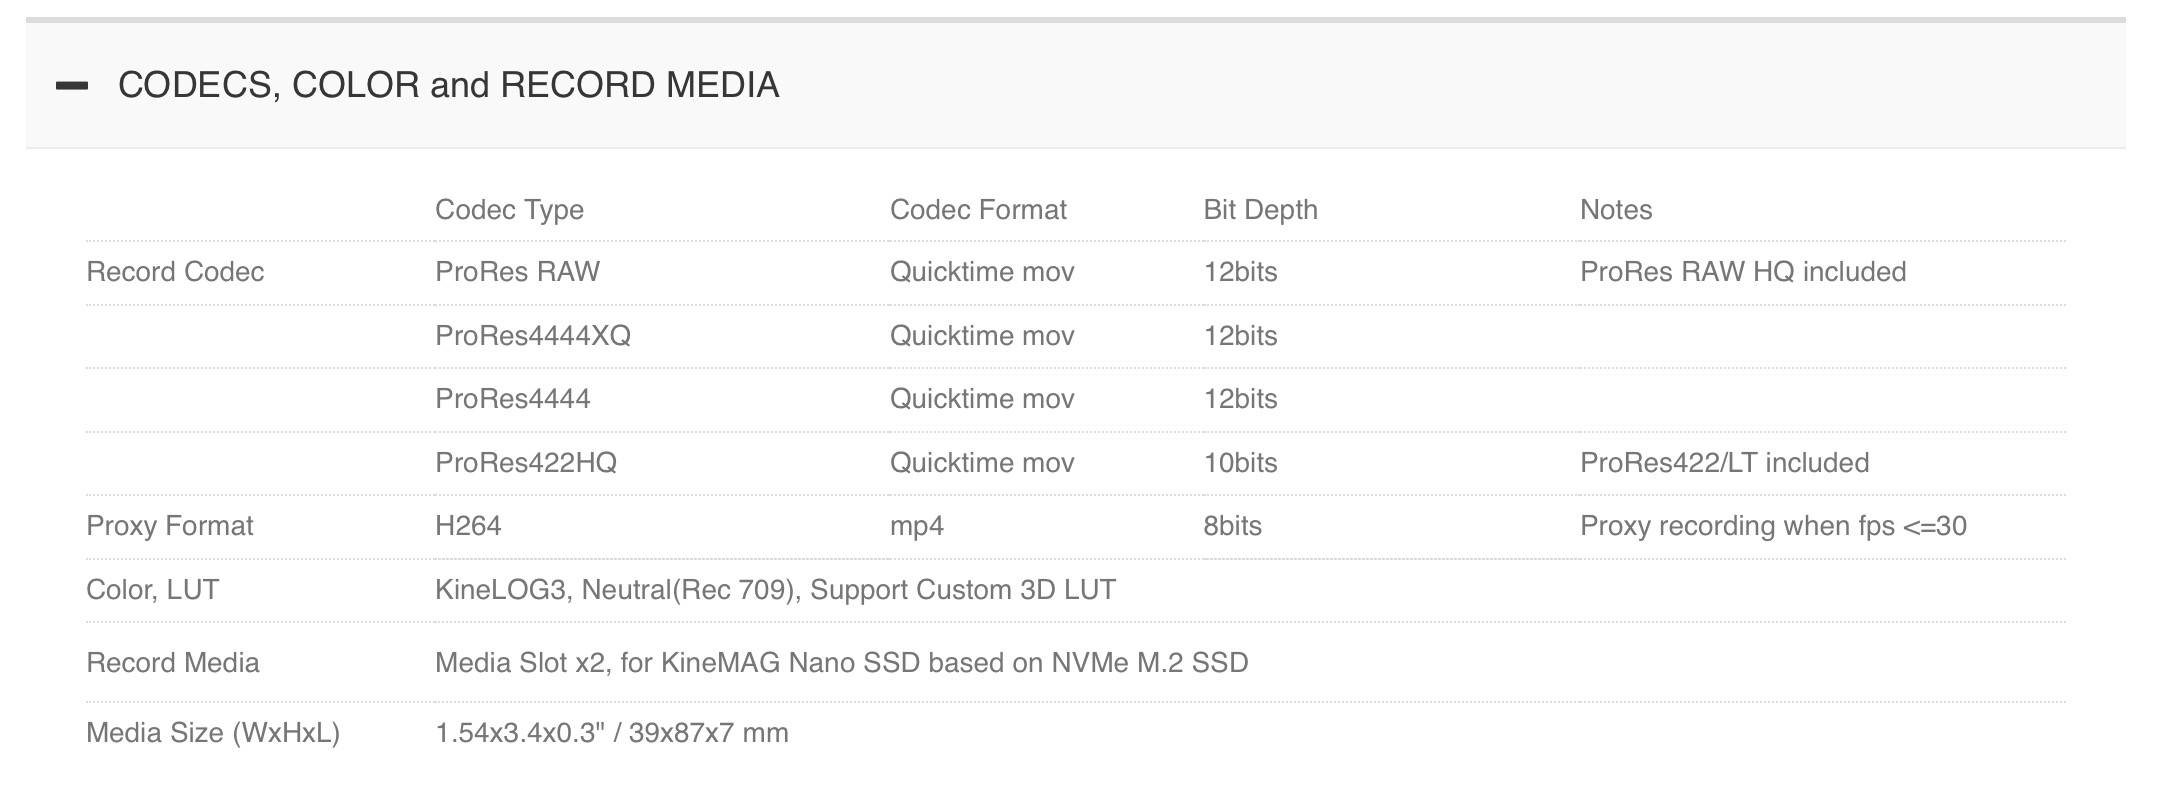This screenshot has height=788, width=2162.
Task: Select the Proxy Format row label
Action: tap(170, 526)
